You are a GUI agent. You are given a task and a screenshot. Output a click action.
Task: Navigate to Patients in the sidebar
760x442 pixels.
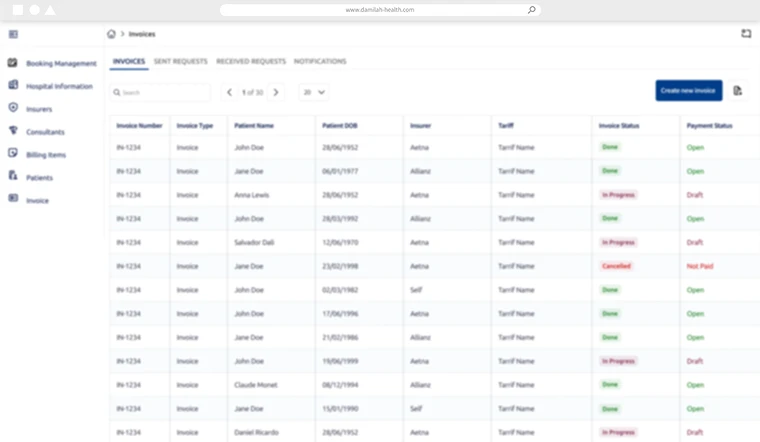click(40, 178)
